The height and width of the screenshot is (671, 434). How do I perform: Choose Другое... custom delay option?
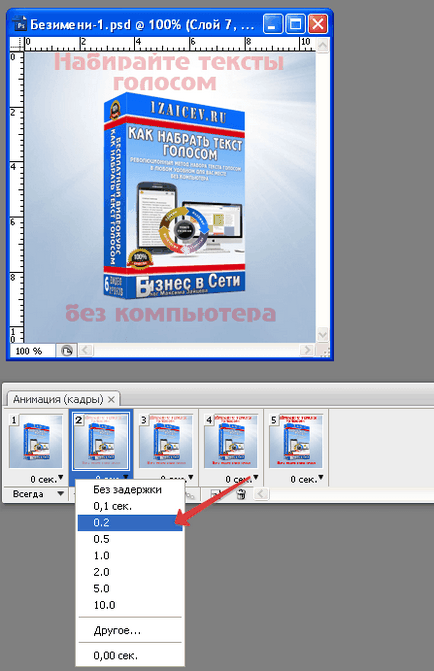[x=130, y=630]
